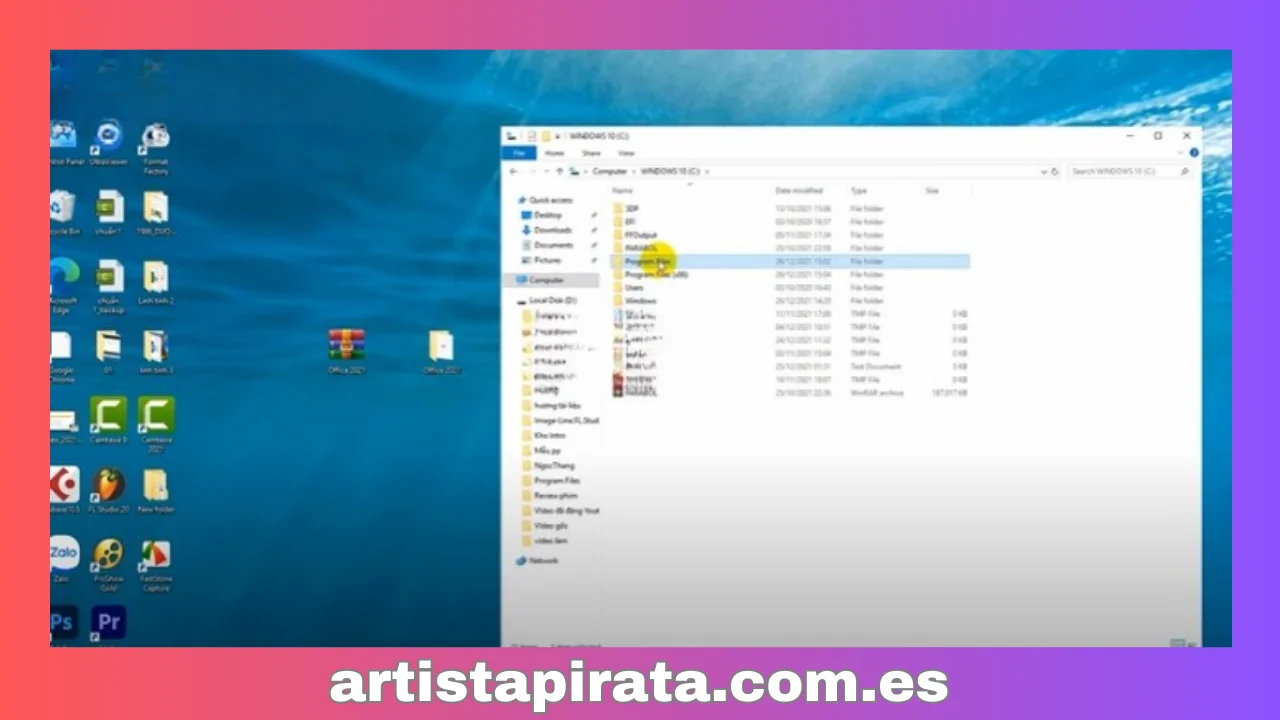Open the Format Factory desktop shortcut

(155, 149)
